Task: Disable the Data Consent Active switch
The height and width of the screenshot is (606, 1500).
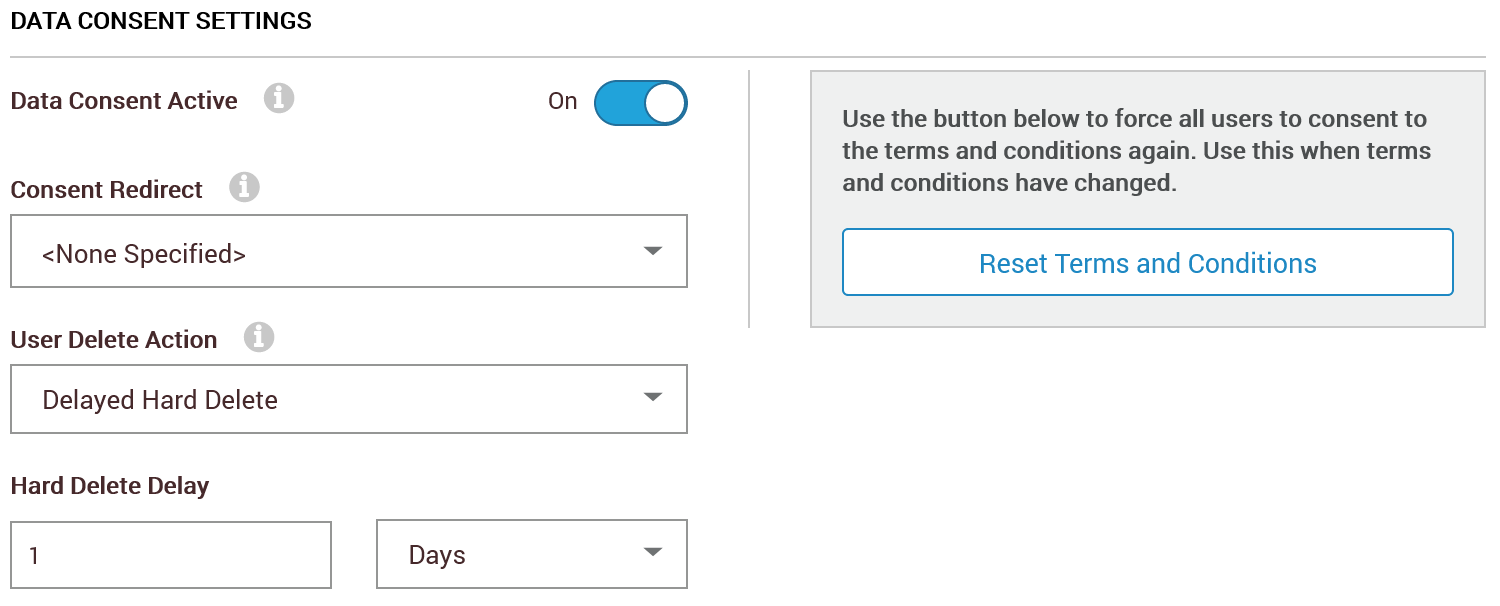Action: pos(641,103)
